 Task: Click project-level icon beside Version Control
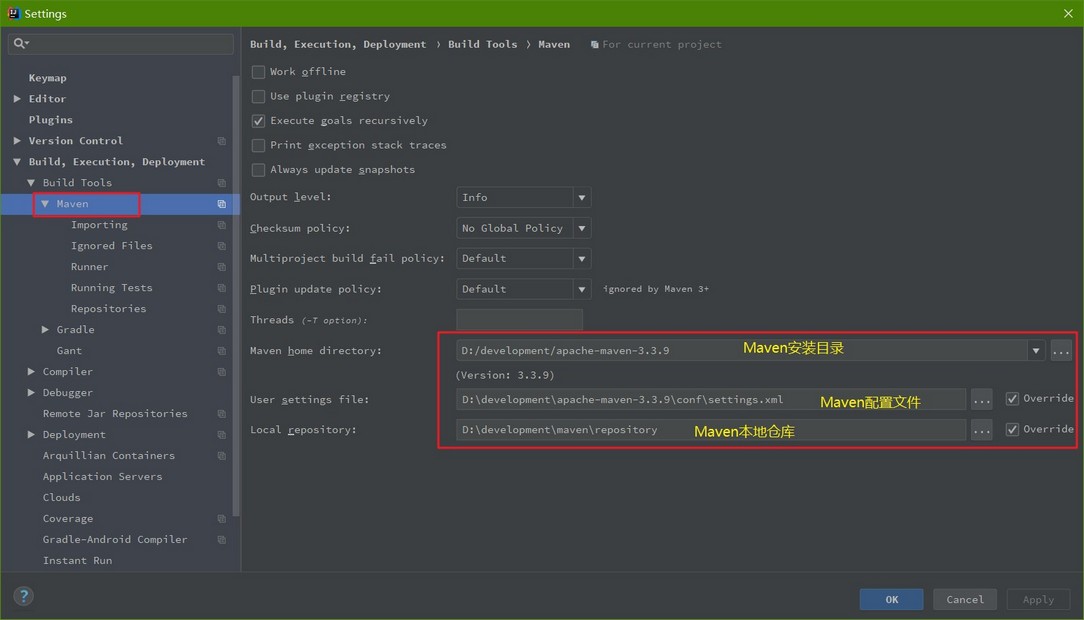[x=221, y=141]
